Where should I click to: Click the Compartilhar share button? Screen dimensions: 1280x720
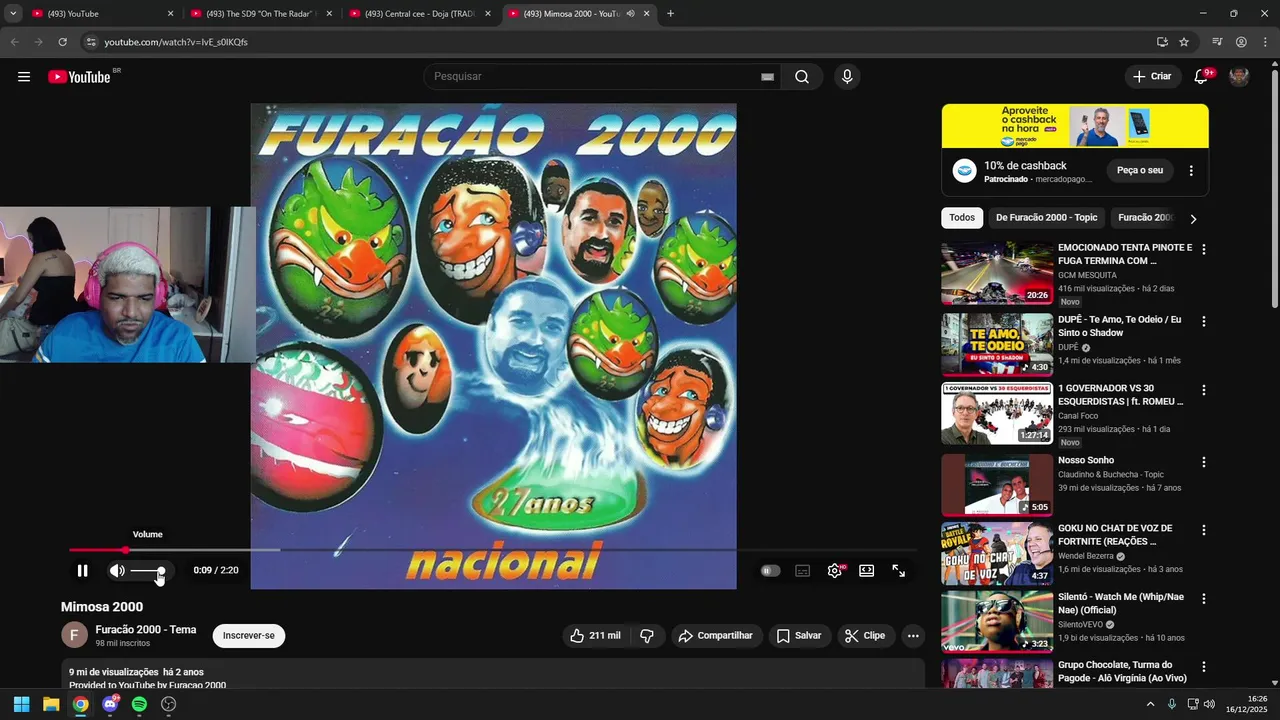click(715, 636)
